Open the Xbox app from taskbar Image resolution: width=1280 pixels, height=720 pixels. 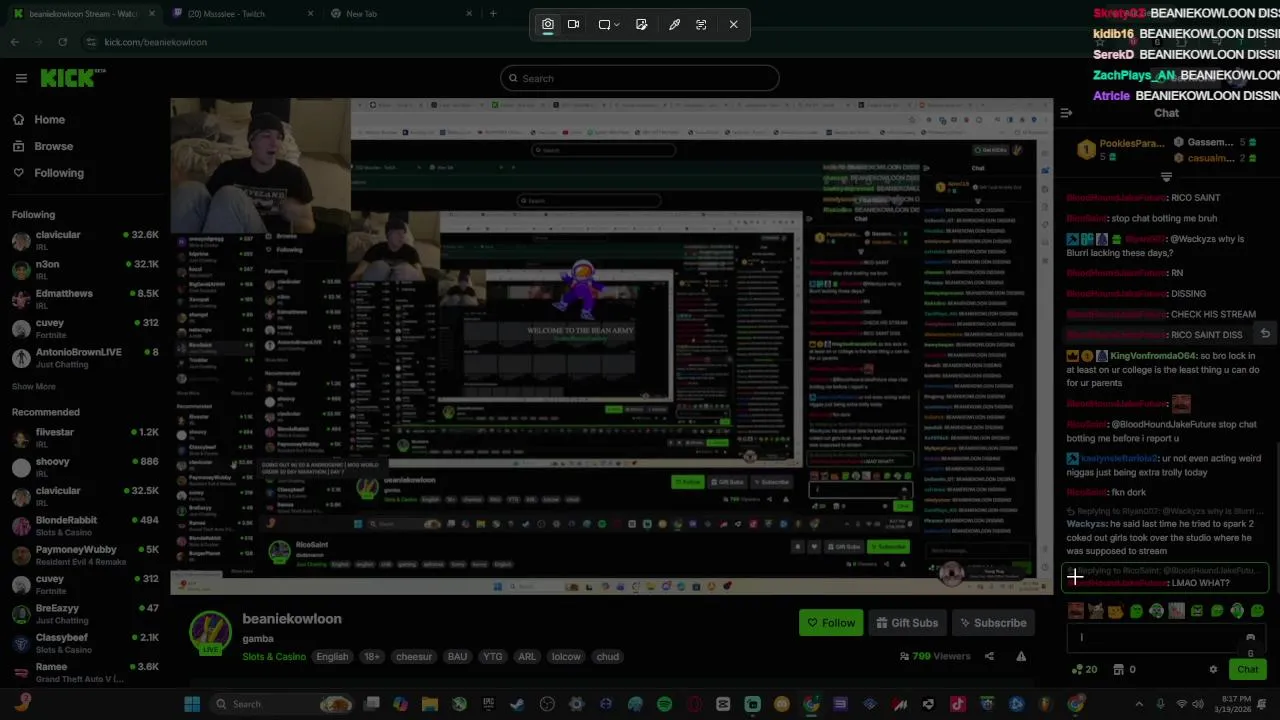pos(459,704)
